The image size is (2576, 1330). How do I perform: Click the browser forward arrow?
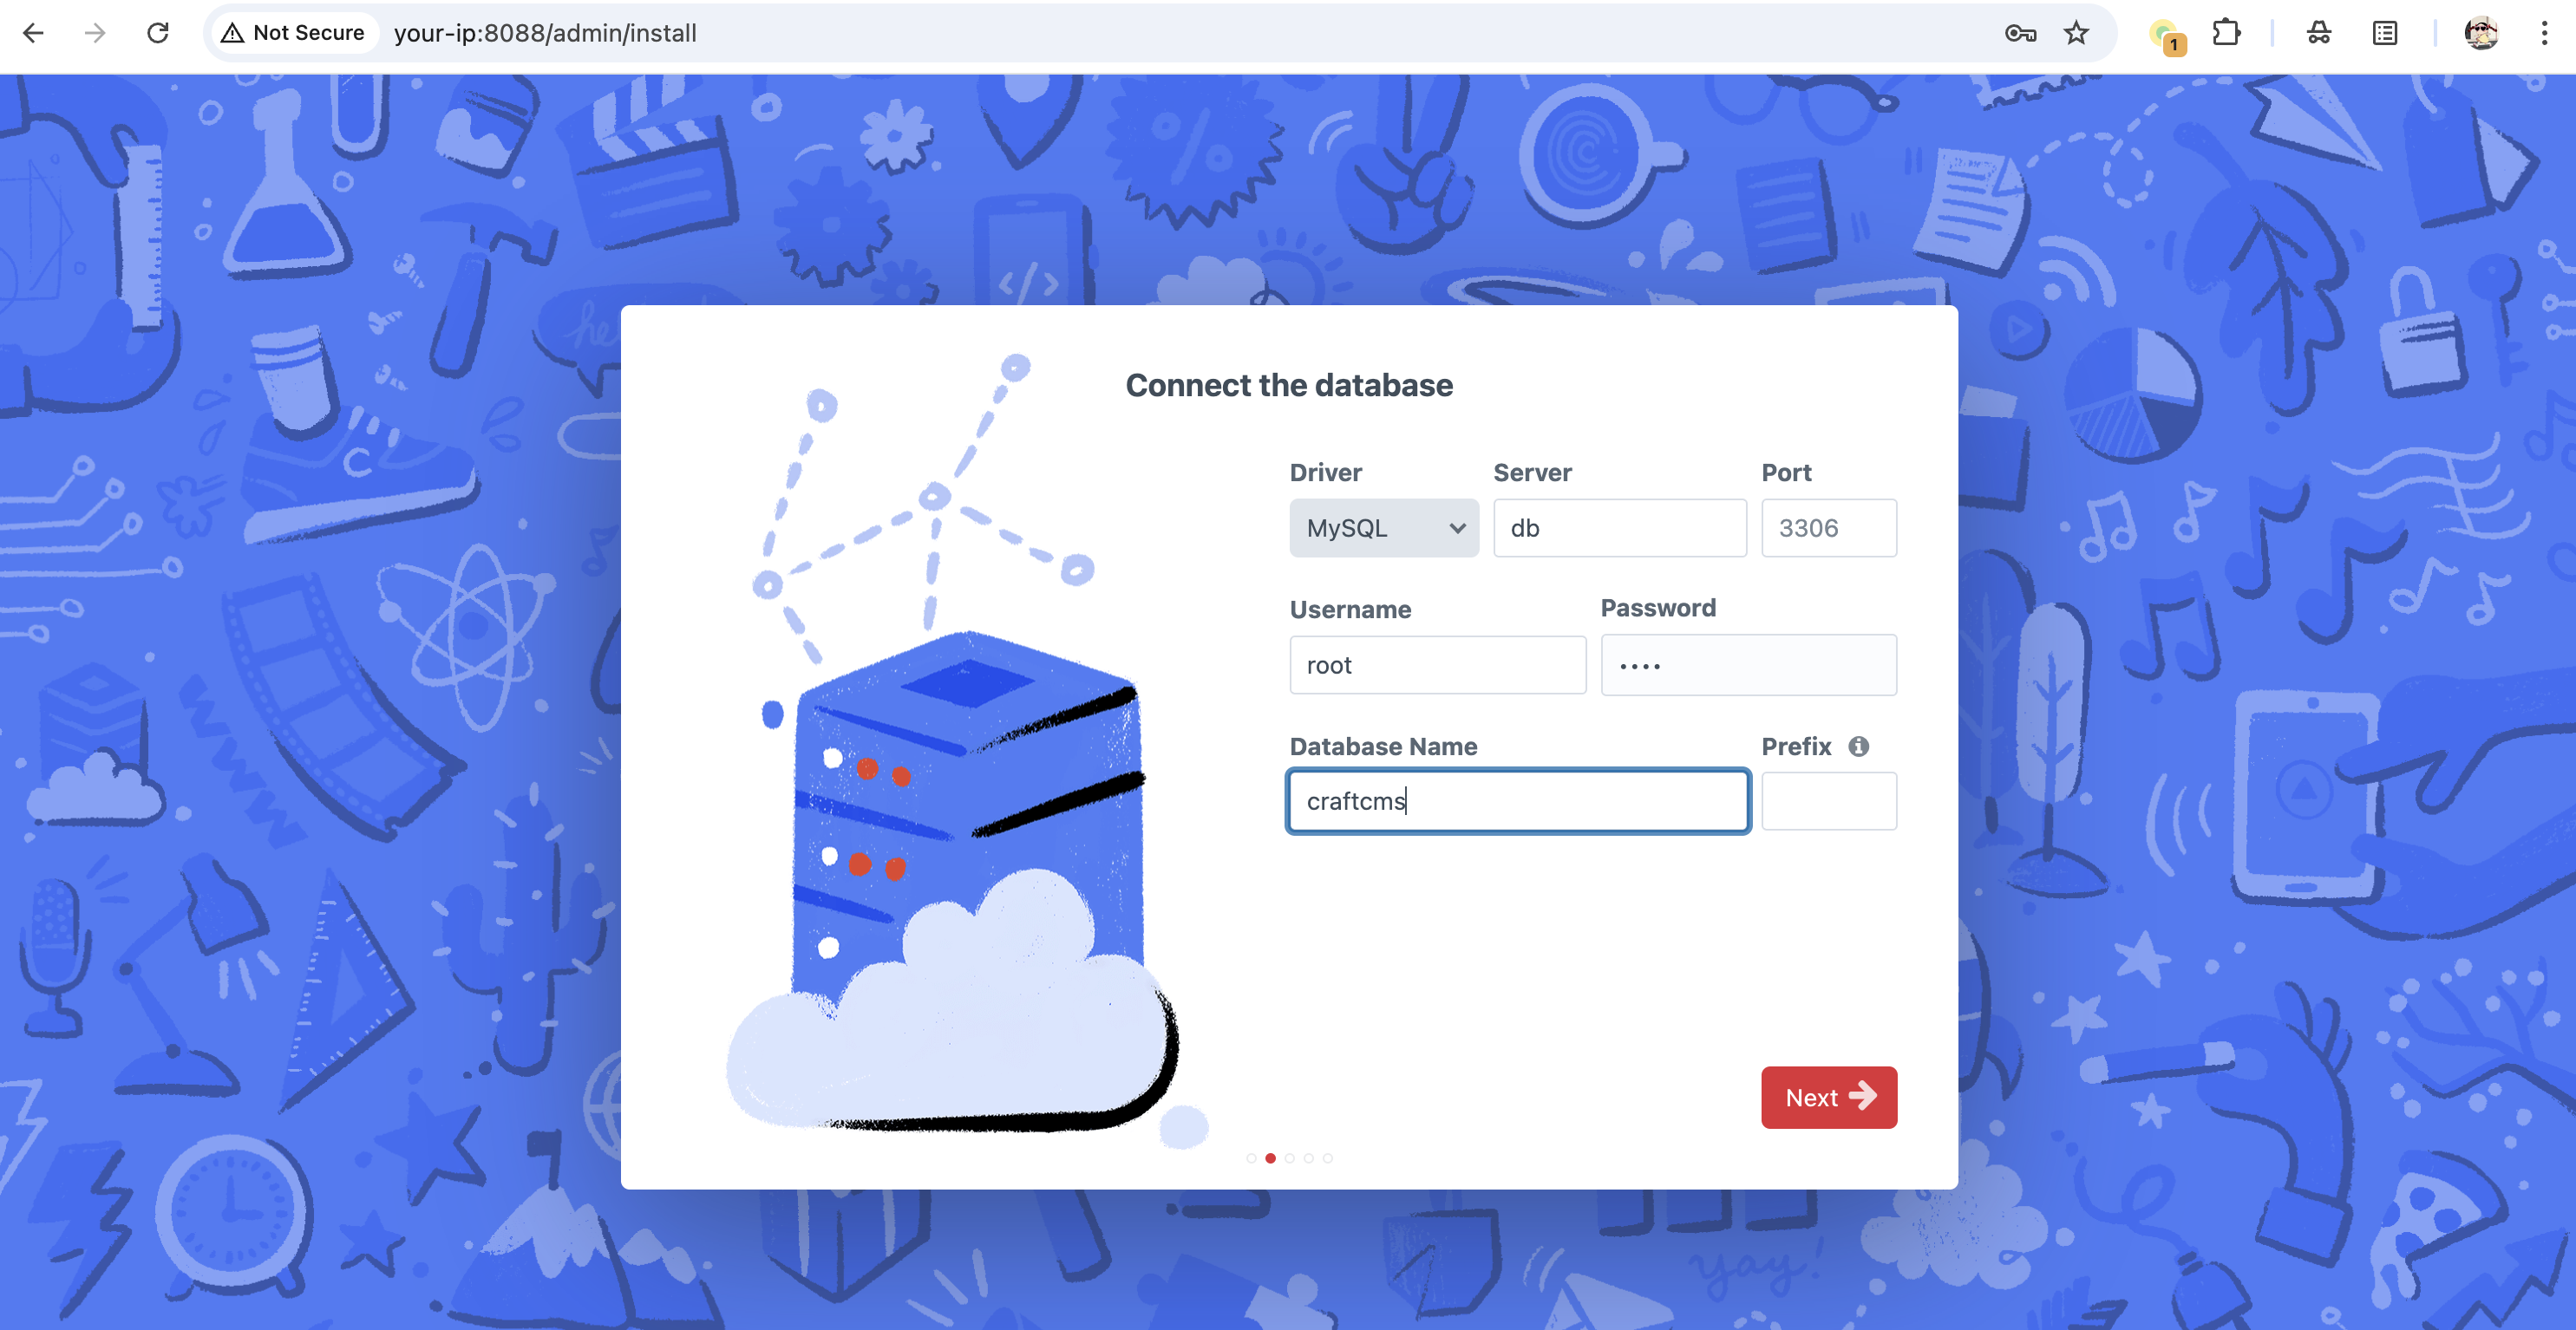coord(95,33)
